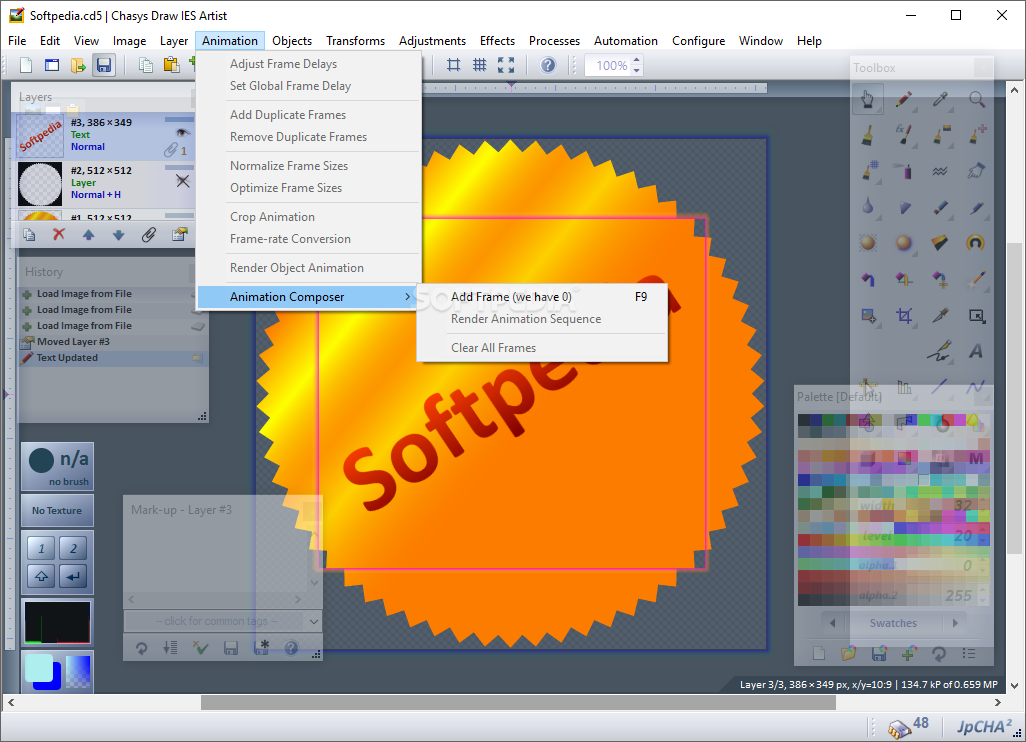
Task: Select the spray can airbrush tool
Action: (x=904, y=171)
